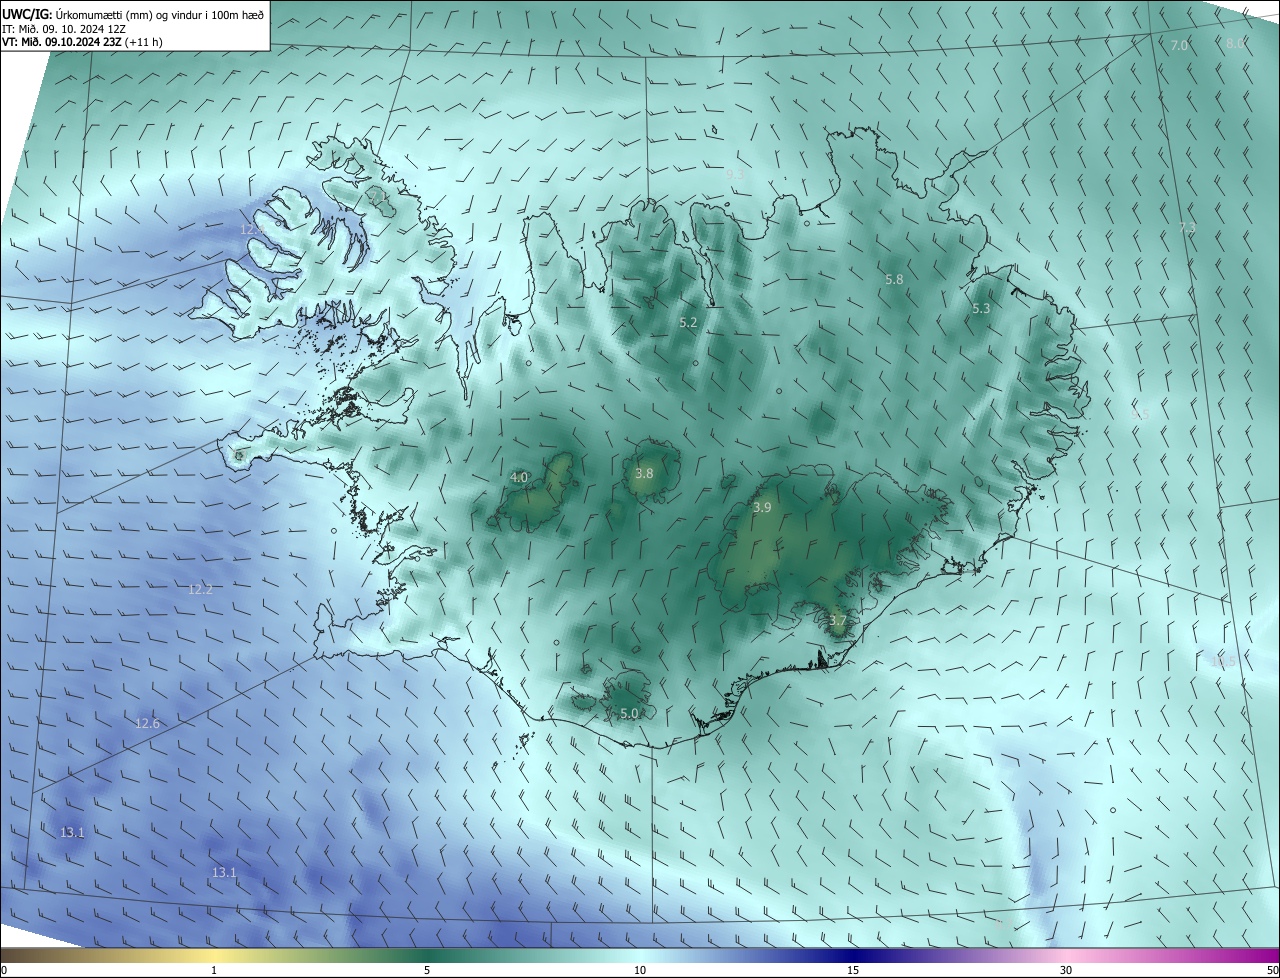Screen dimensions: 1280x978
Task: Click the 0 tick on the colour scale
Action: (4, 970)
